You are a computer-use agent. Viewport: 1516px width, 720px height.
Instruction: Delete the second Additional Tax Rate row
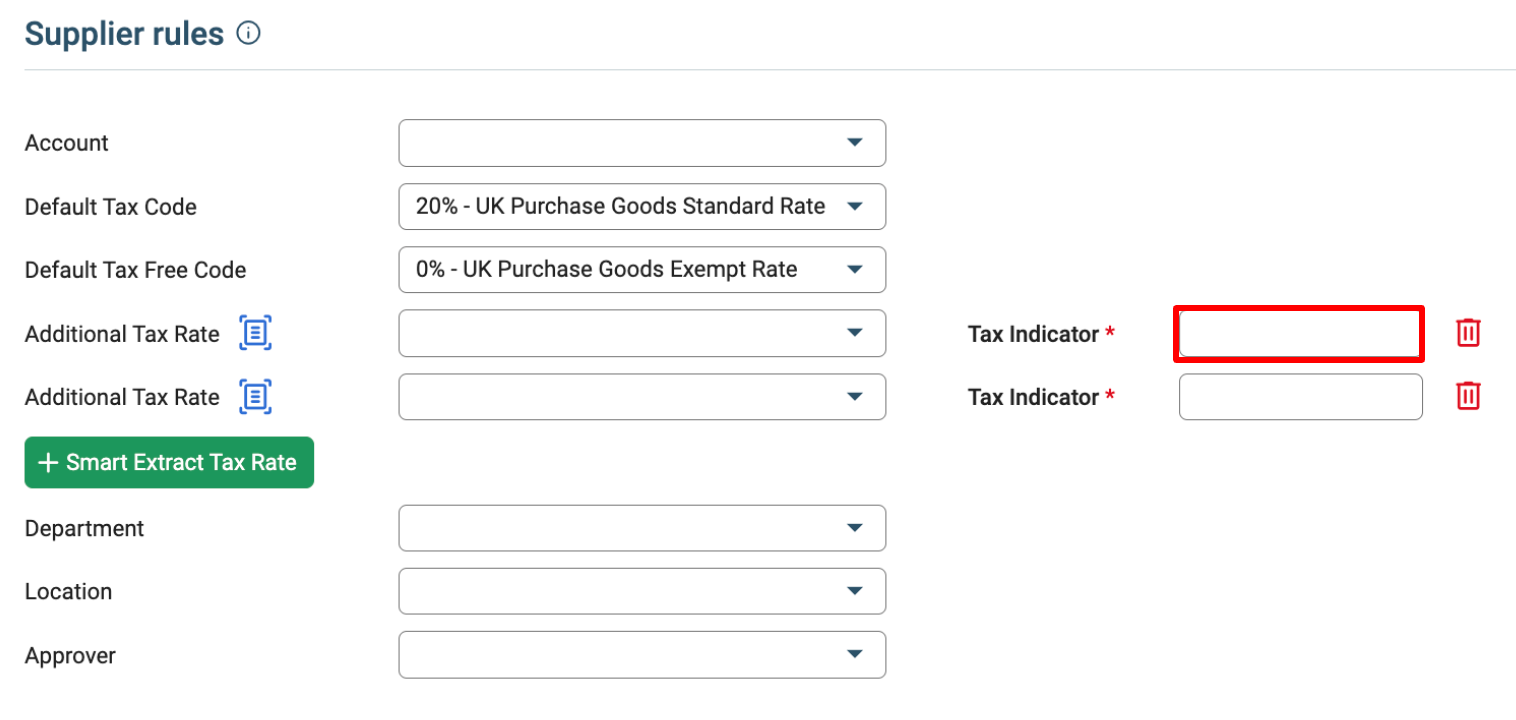point(1468,396)
